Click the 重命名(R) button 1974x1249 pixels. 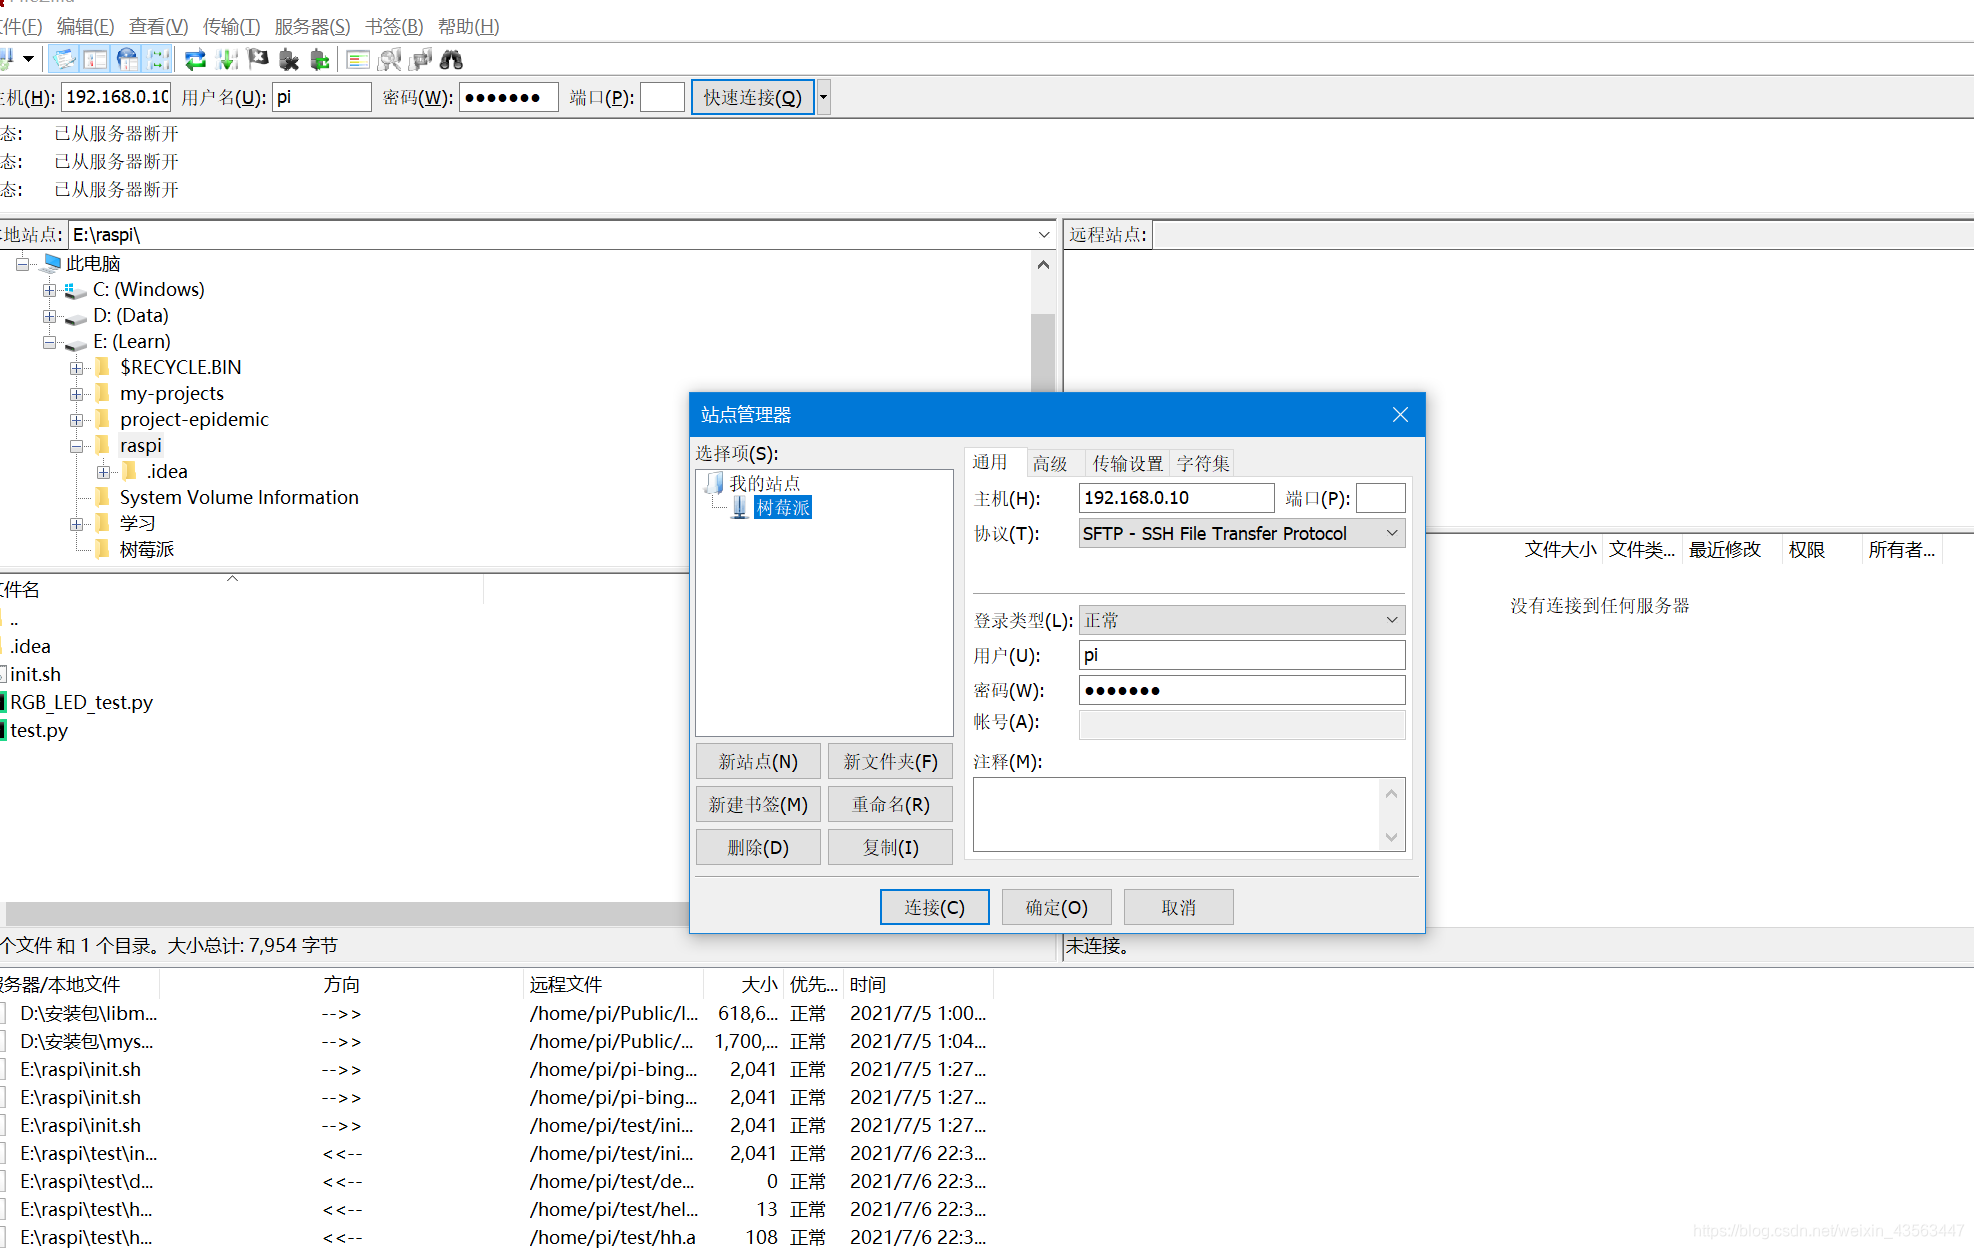(x=890, y=805)
